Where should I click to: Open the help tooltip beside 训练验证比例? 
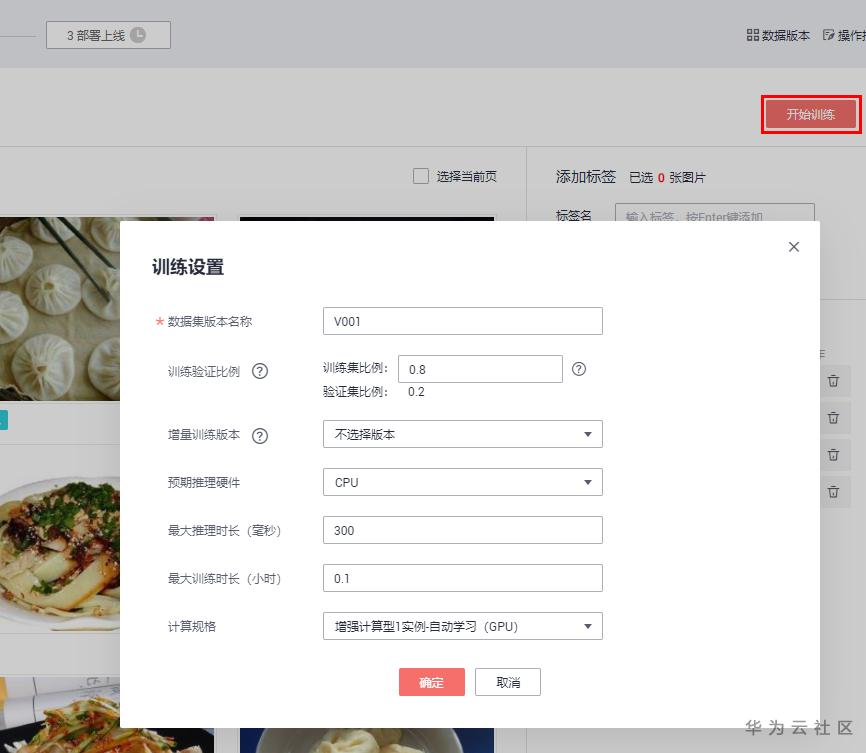click(x=262, y=371)
